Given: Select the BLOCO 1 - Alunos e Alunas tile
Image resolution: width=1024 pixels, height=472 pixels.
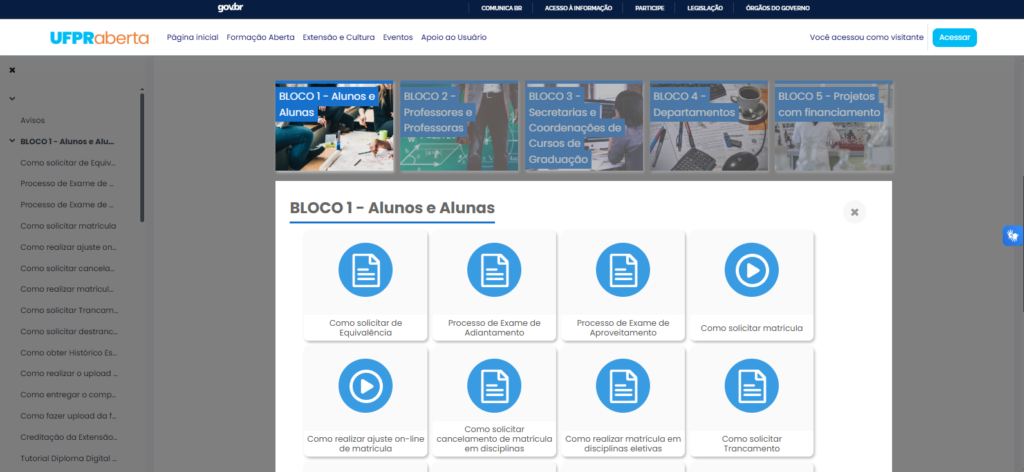Looking at the screenshot, I should pyautogui.click(x=334, y=126).
